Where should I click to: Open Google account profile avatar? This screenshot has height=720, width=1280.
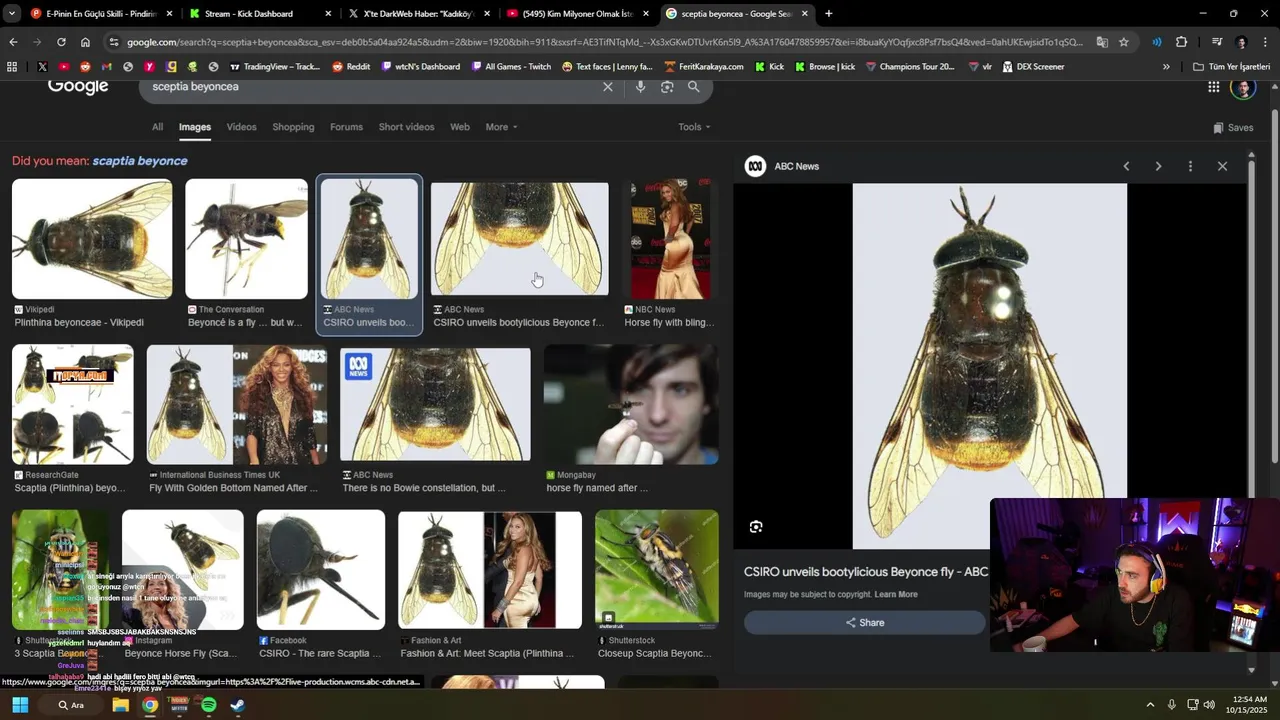pyautogui.click(x=1242, y=88)
